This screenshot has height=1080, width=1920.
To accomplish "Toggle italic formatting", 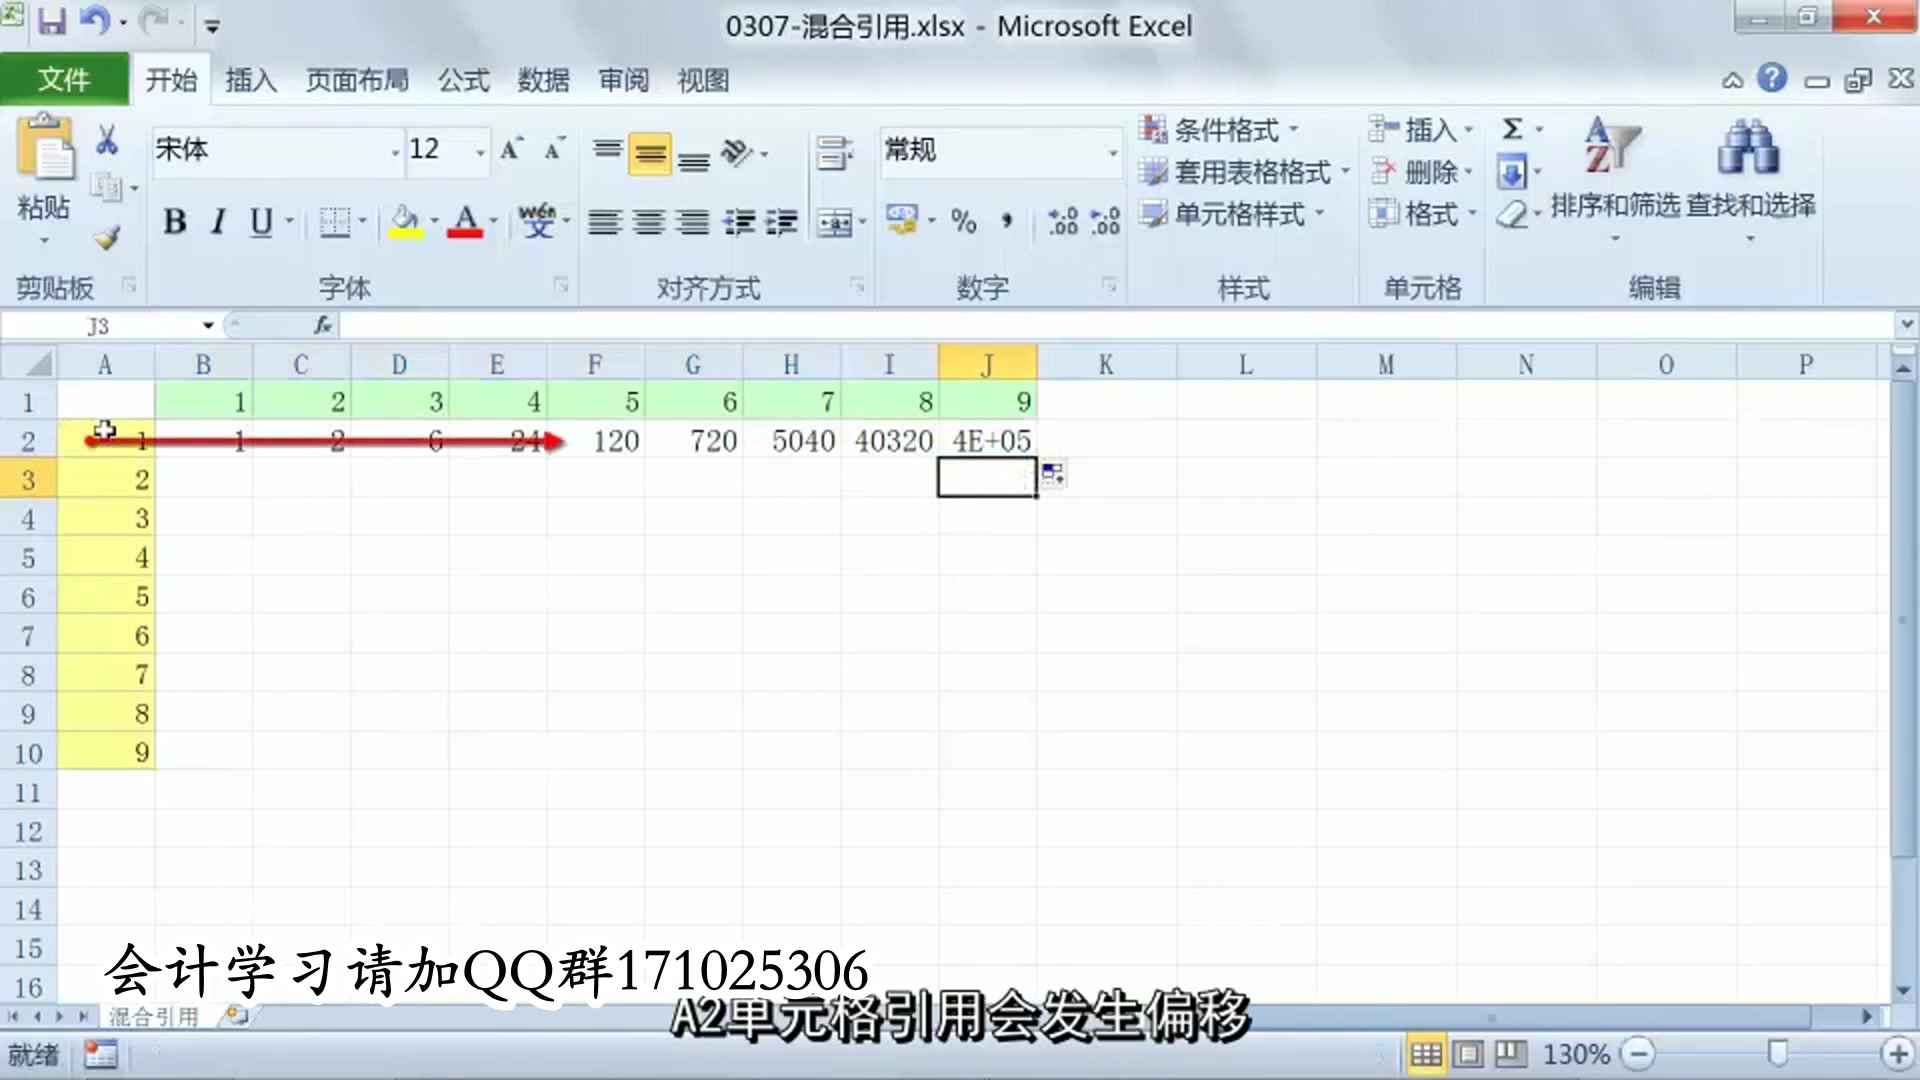I will point(217,222).
